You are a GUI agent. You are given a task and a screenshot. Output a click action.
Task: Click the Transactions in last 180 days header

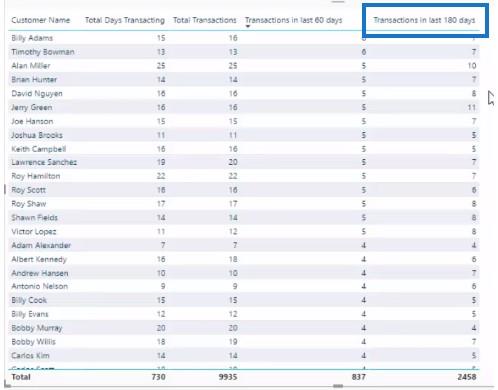coord(424,20)
